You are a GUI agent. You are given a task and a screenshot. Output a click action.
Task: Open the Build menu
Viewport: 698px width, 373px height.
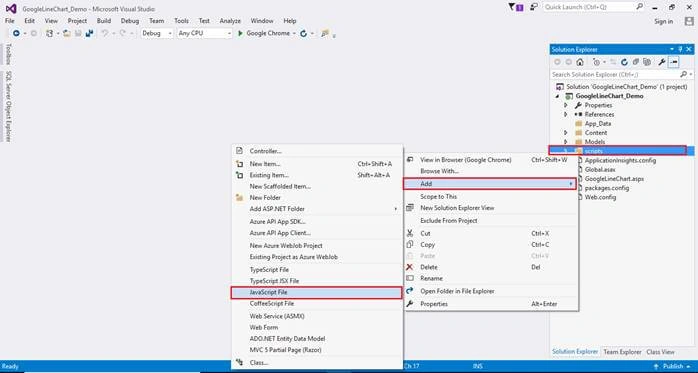coord(104,21)
